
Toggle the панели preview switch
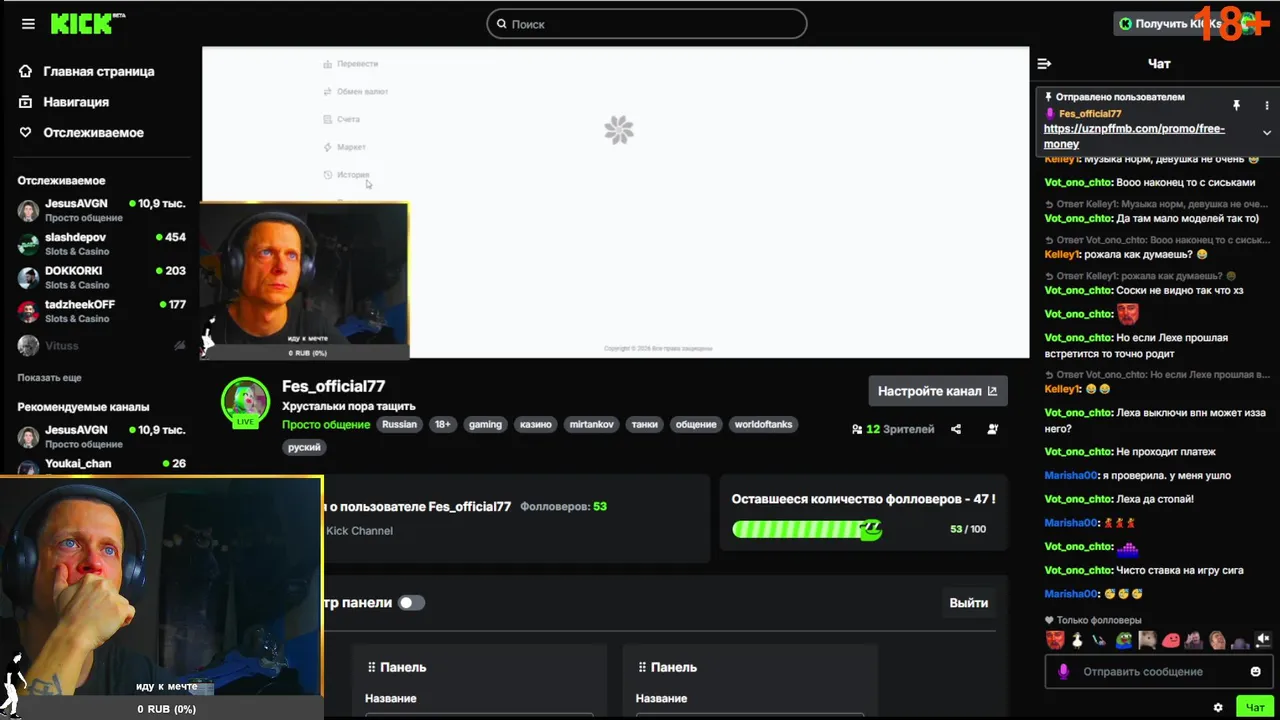411,602
